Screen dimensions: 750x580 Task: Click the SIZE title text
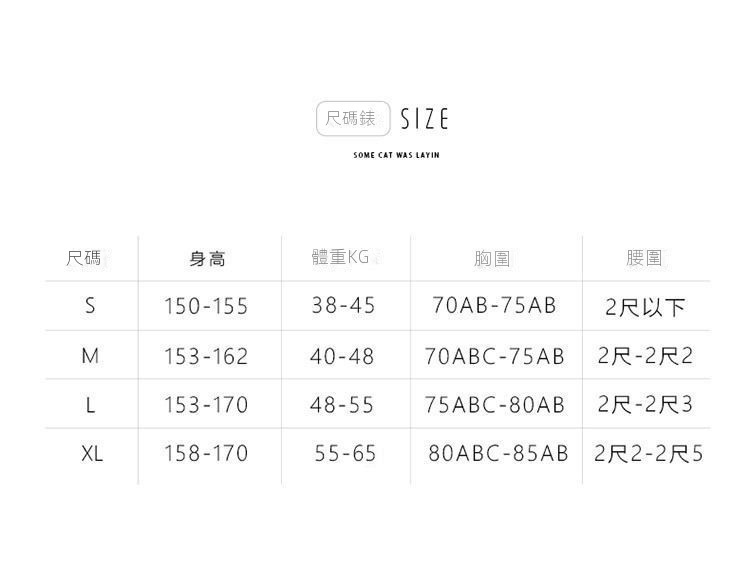click(x=424, y=120)
